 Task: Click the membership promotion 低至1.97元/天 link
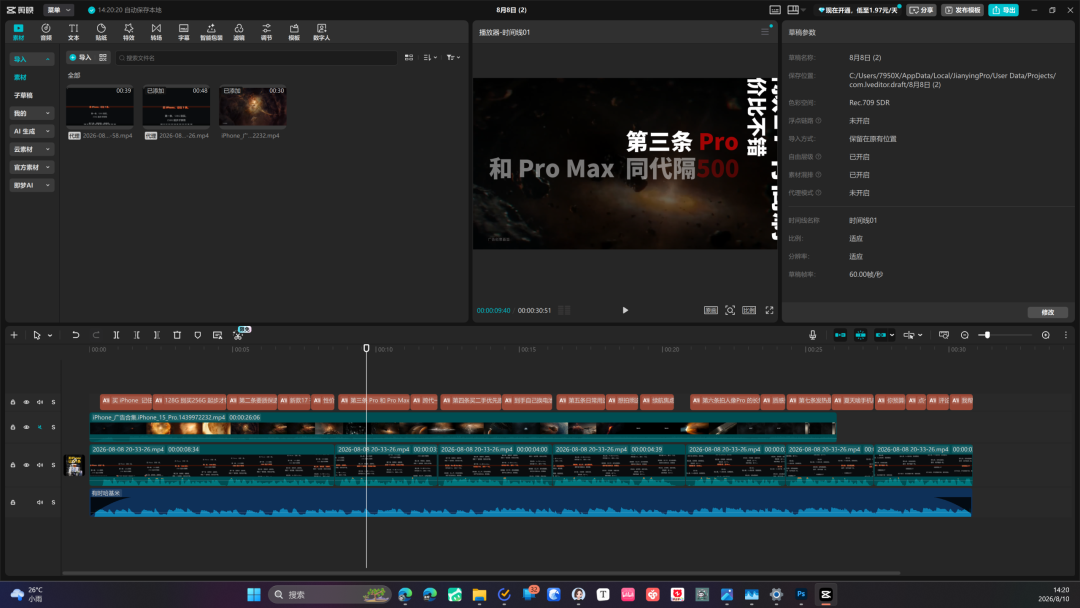tap(858, 10)
